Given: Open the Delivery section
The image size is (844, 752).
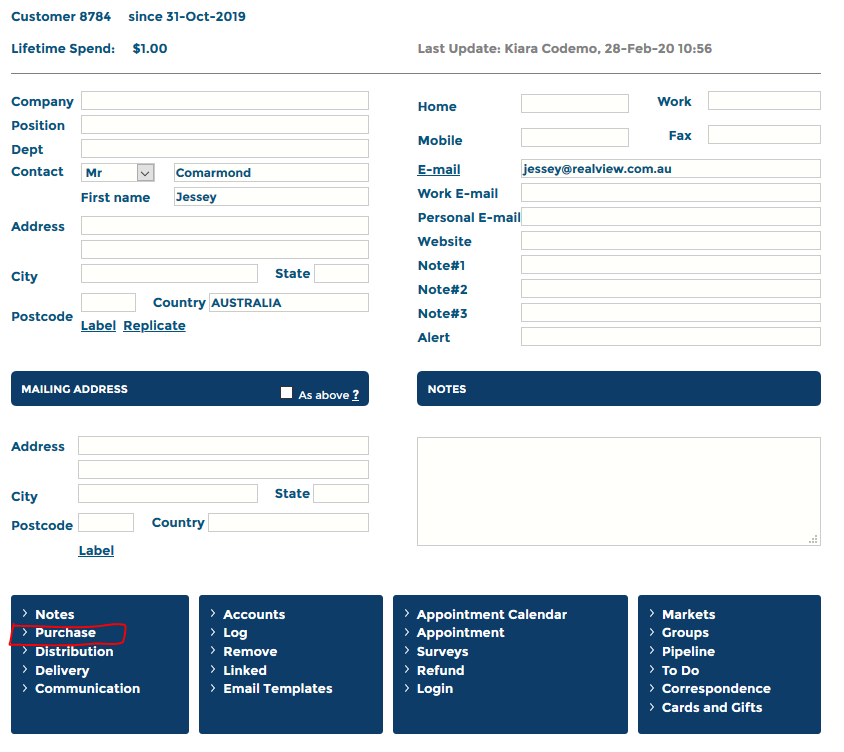Looking at the screenshot, I should [62, 670].
